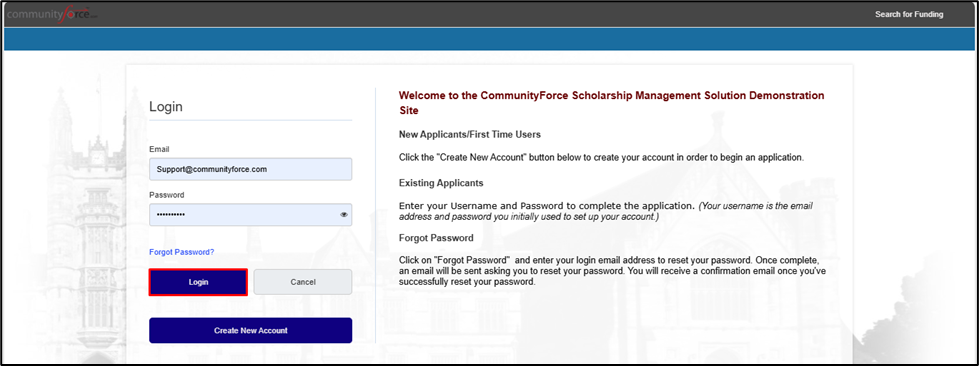Click the Cancel button
The width and height of the screenshot is (979, 366).
click(303, 282)
